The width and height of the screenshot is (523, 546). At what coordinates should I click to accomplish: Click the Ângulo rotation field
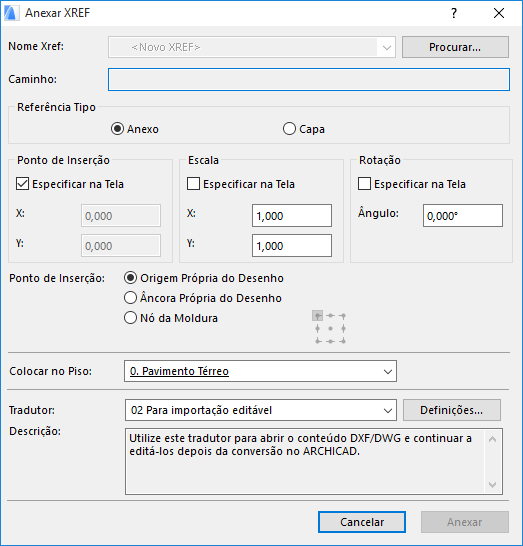tap(463, 216)
